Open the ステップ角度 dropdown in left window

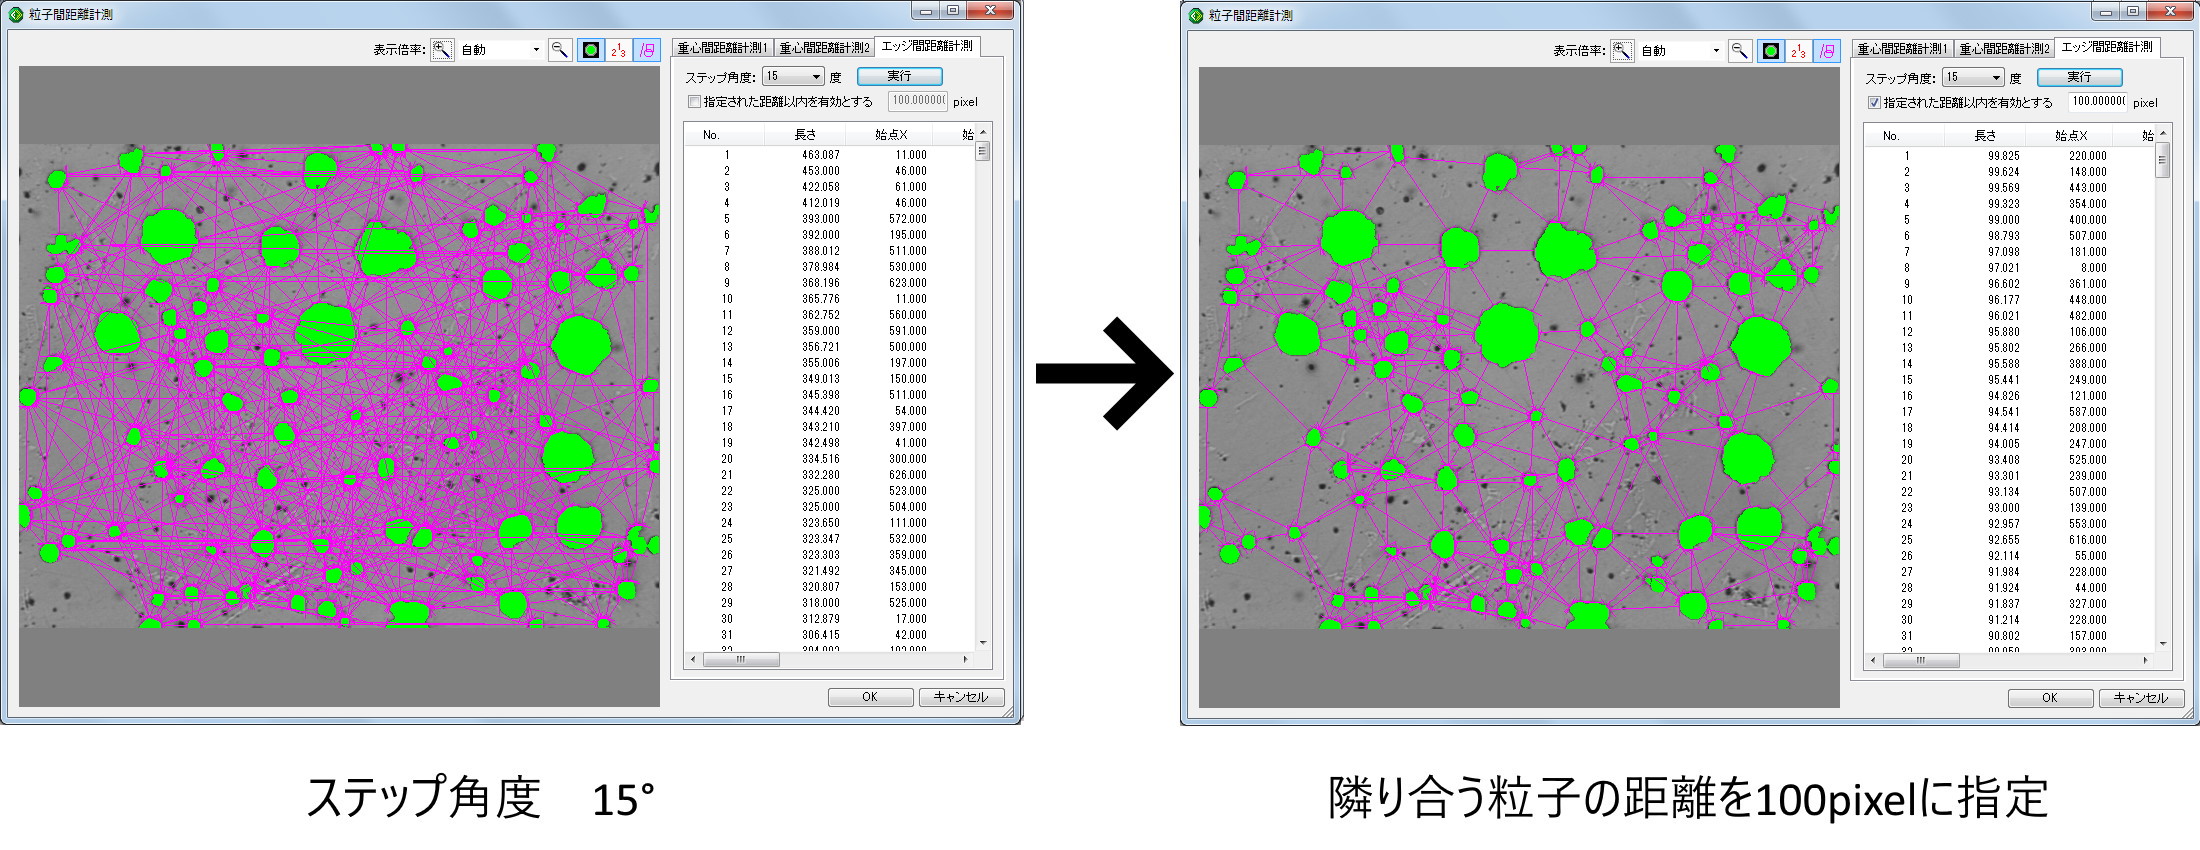[793, 77]
